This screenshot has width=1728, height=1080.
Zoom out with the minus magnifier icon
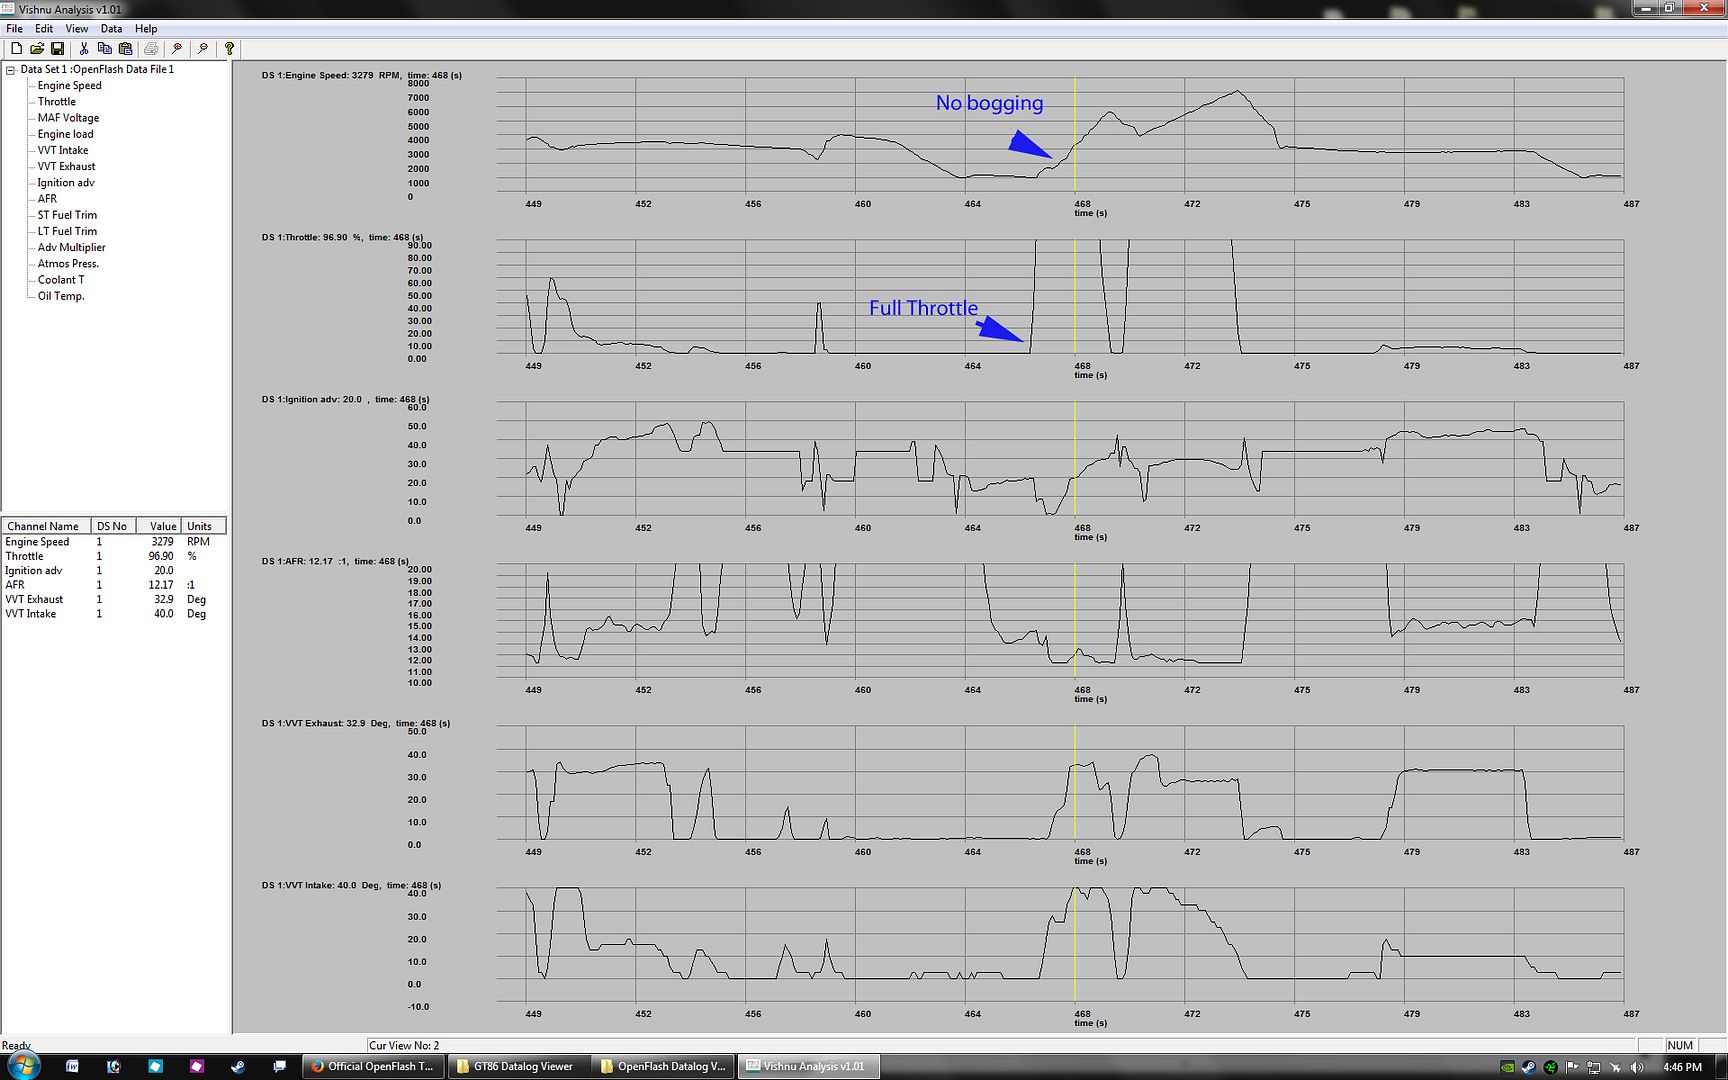click(x=203, y=48)
